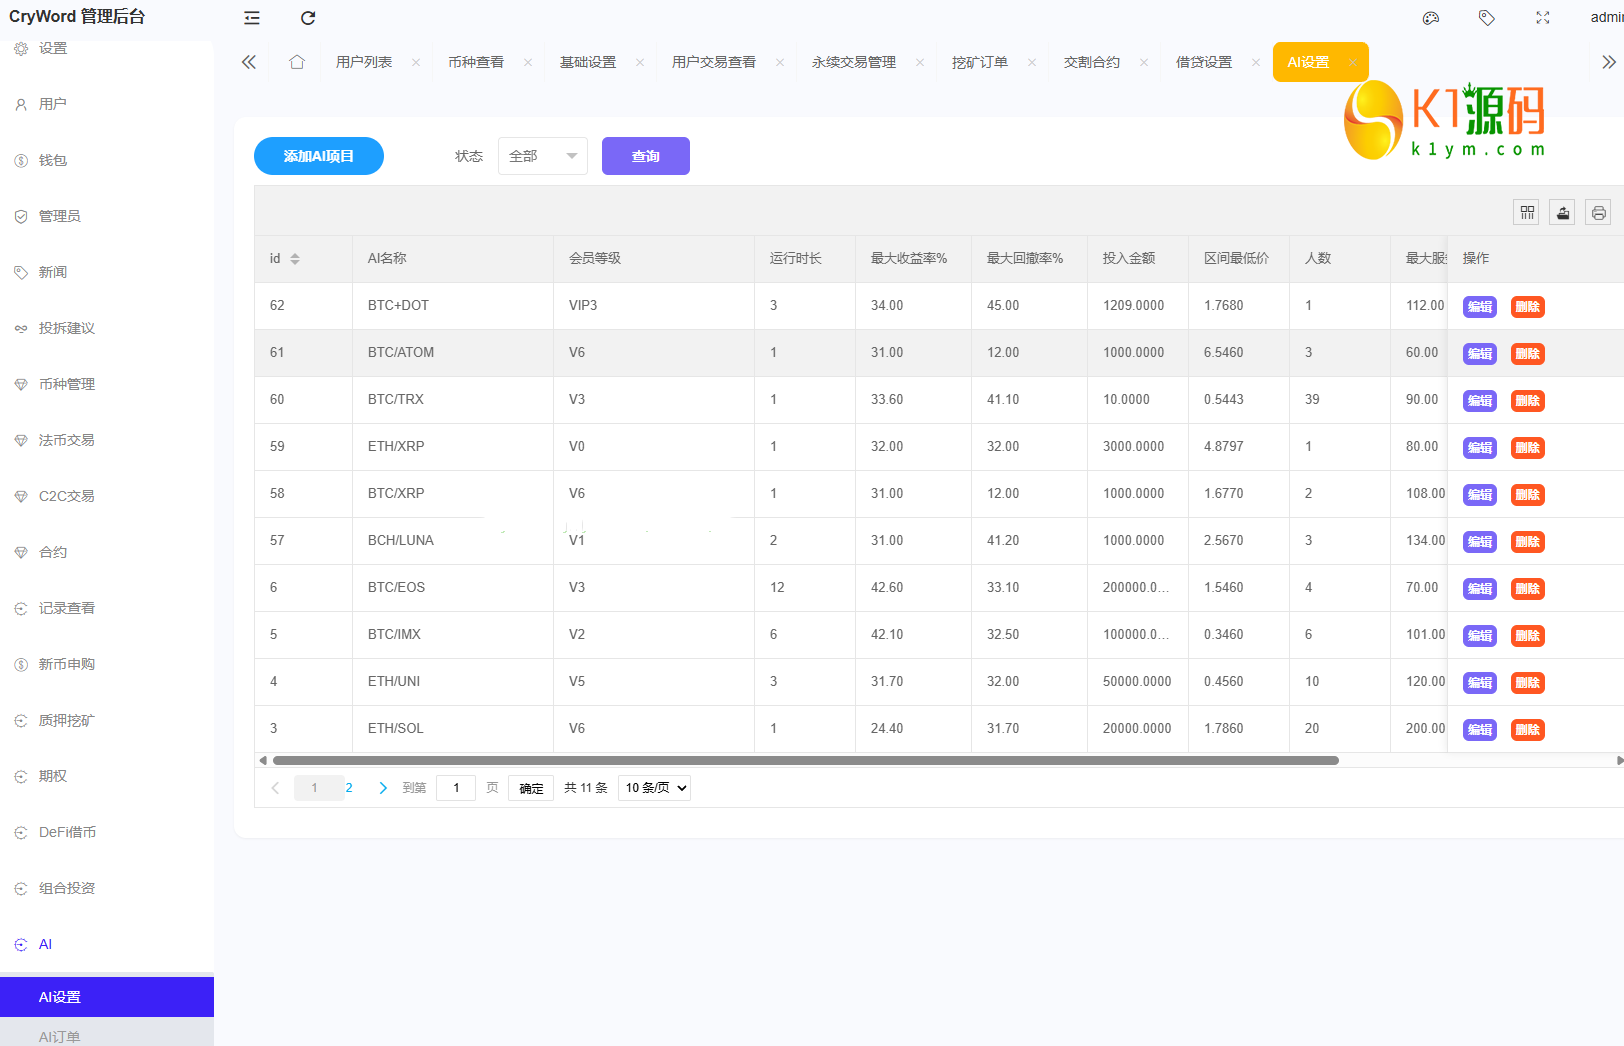Delete the BTC/TRX row
Screen dimensions: 1624x1046
pyautogui.click(x=1528, y=401)
